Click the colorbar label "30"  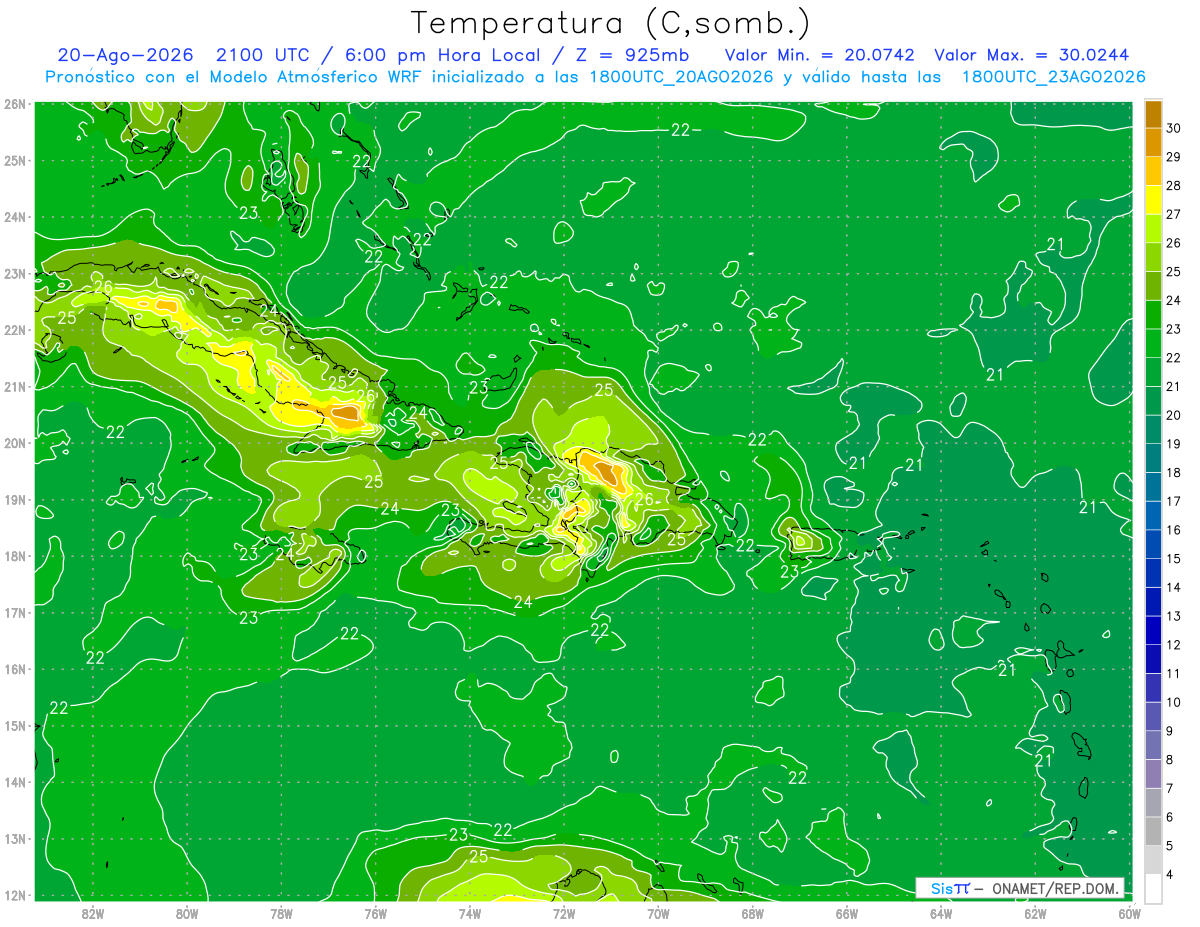click(1173, 128)
